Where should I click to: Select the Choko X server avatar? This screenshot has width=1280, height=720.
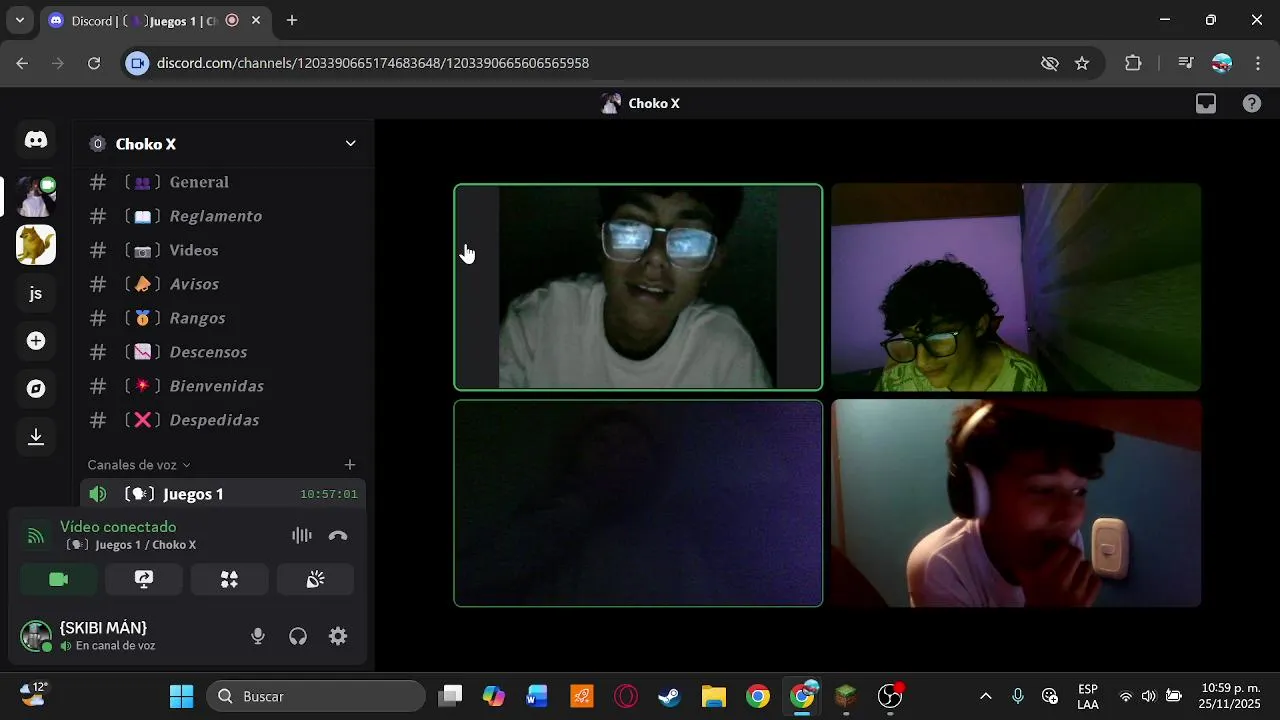(36, 197)
